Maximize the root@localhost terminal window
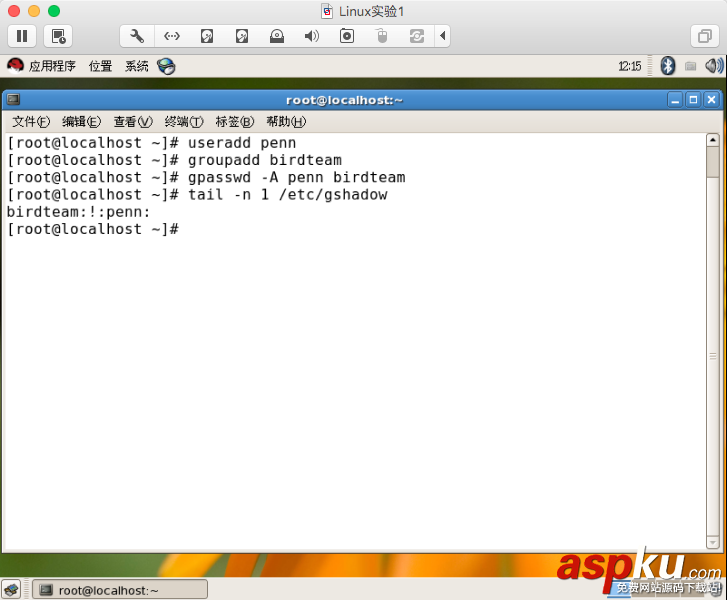 693,100
